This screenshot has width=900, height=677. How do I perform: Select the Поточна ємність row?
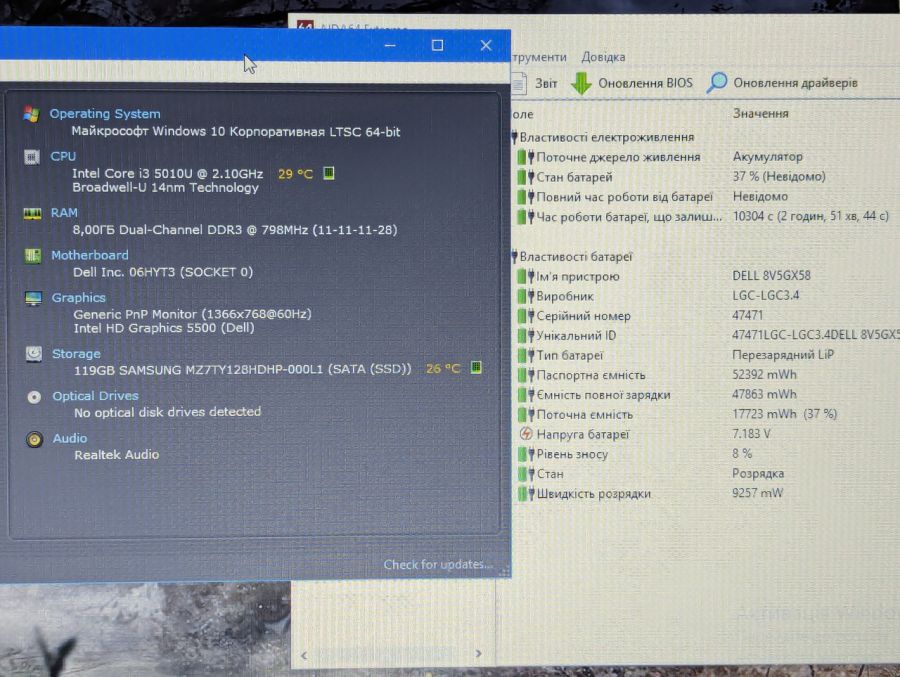[677, 415]
